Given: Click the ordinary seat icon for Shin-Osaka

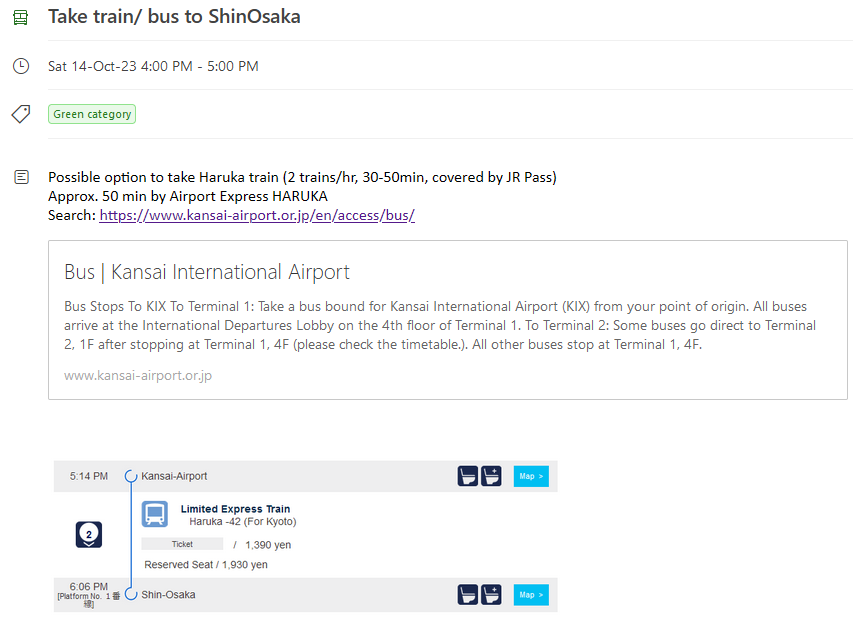Looking at the screenshot, I should [468, 595].
